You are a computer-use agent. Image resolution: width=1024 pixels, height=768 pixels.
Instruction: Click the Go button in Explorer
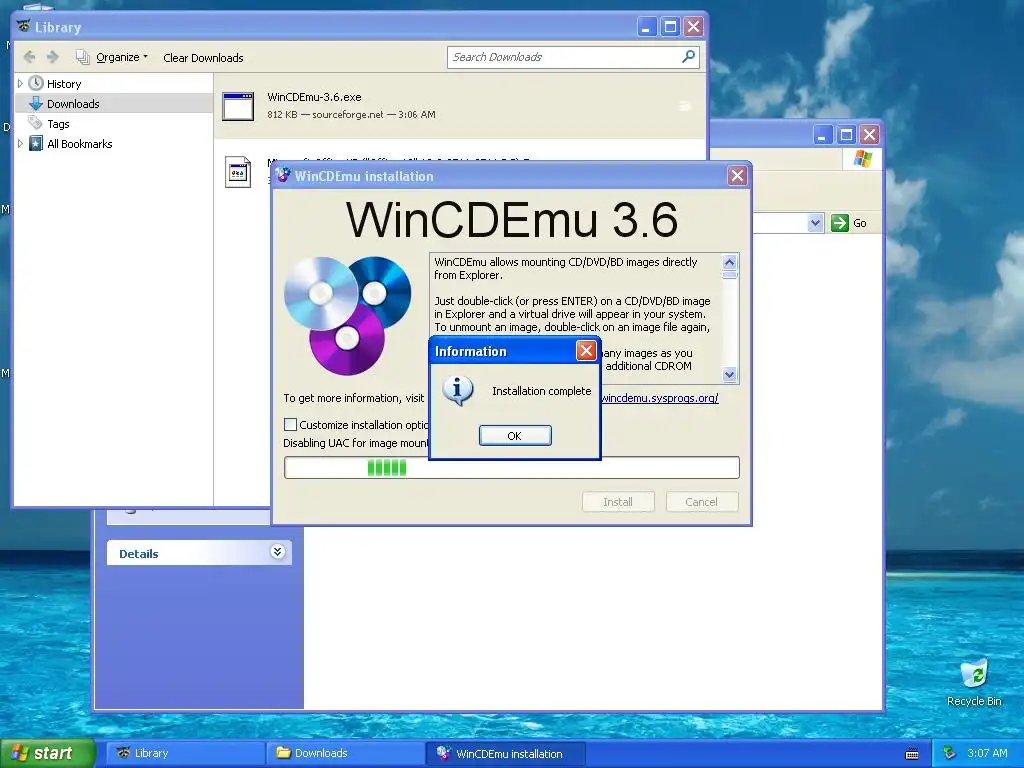[849, 223]
